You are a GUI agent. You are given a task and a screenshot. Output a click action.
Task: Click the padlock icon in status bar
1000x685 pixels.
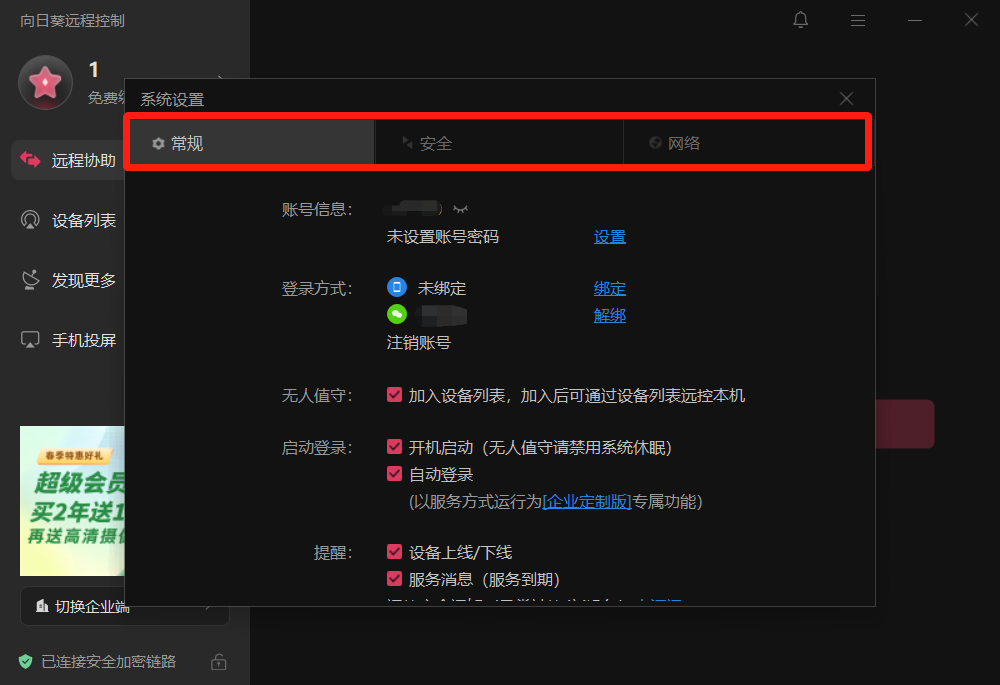(x=219, y=662)
